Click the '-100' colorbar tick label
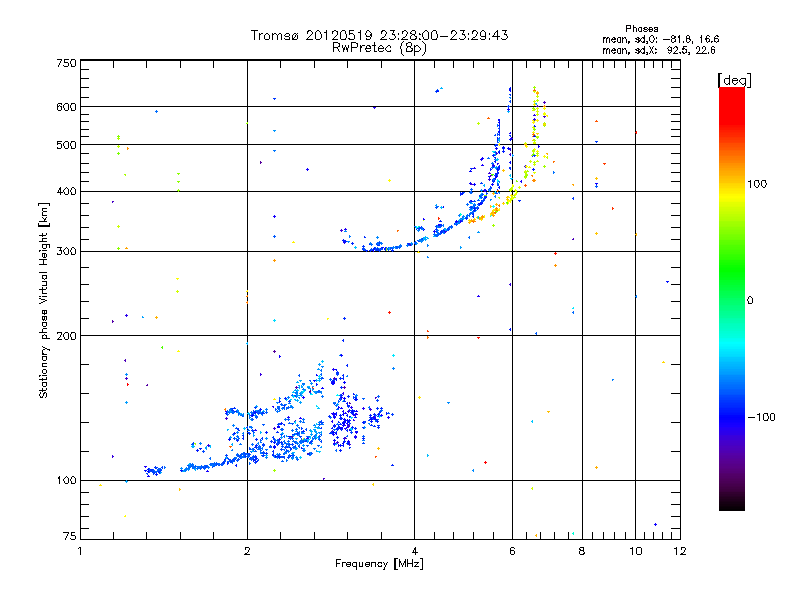 [x=762, y=417]
